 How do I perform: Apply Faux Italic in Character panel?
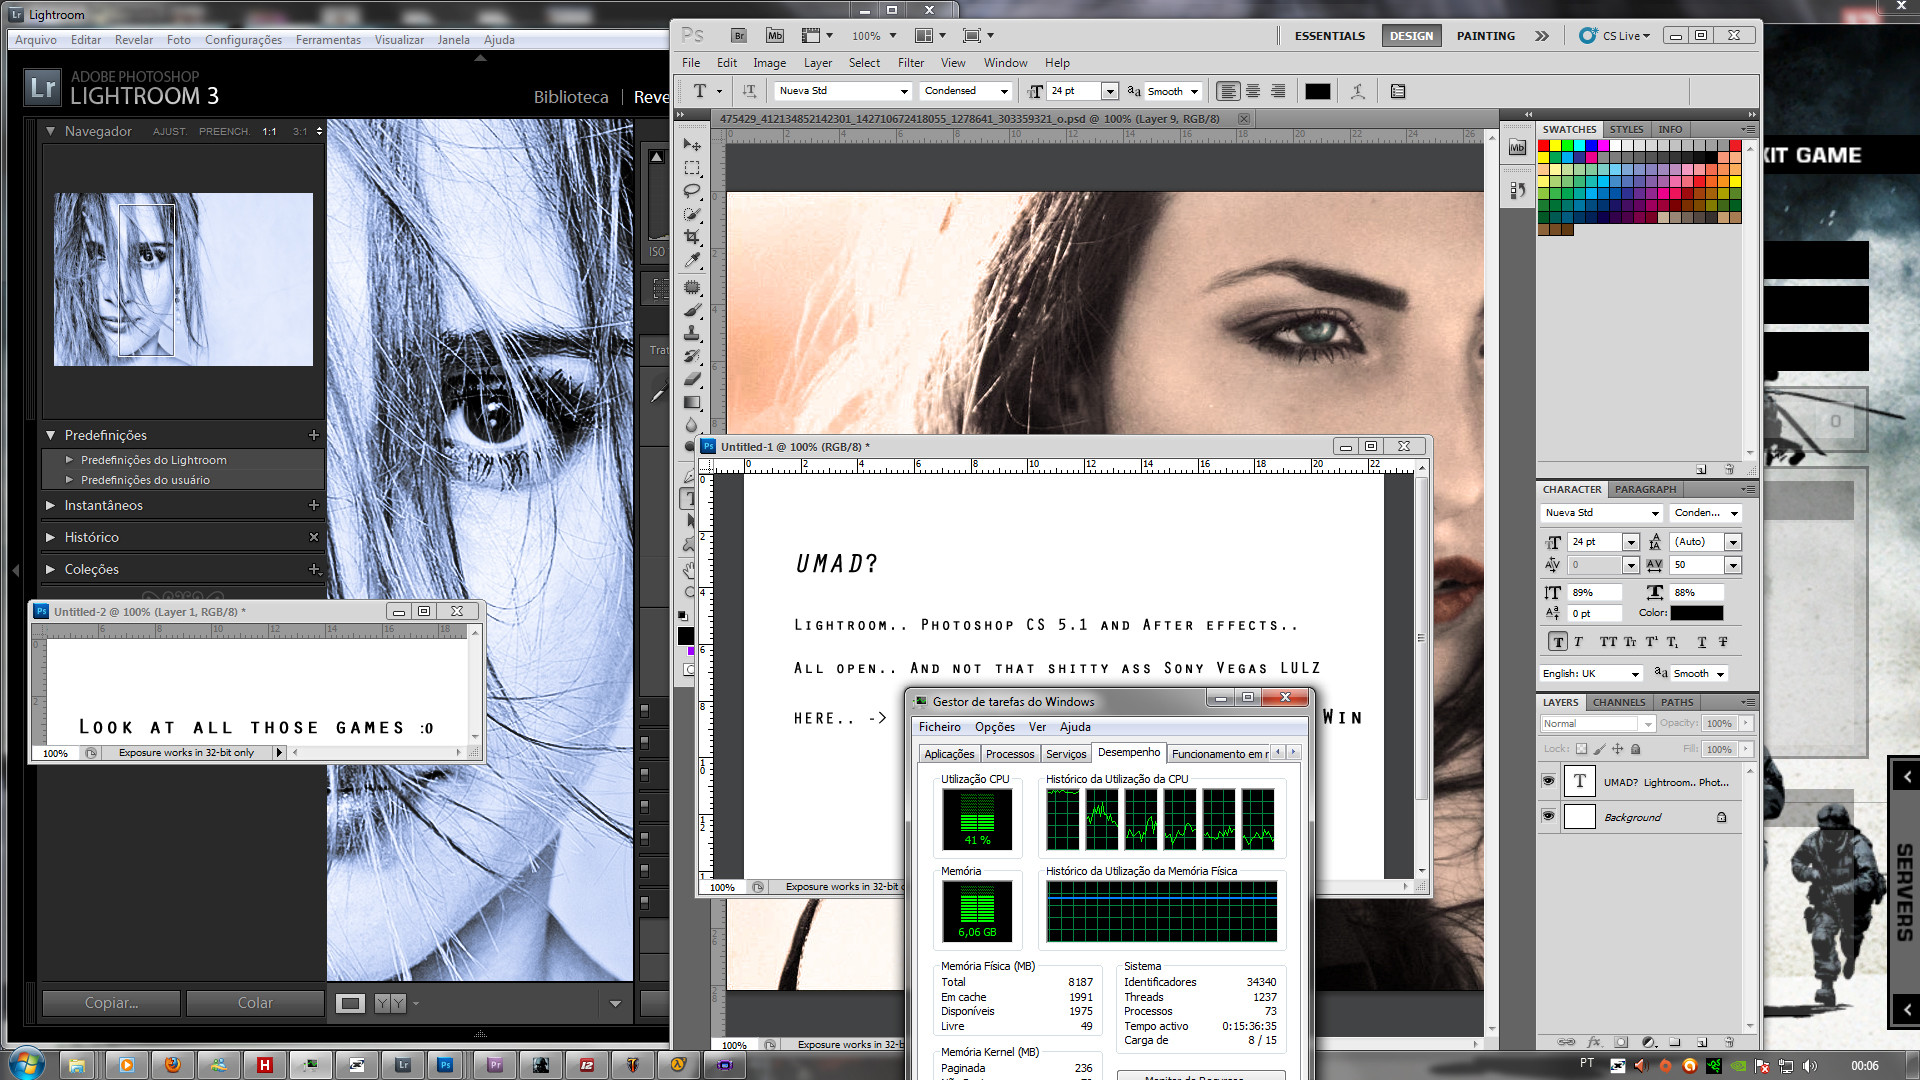pos(1579,642)
